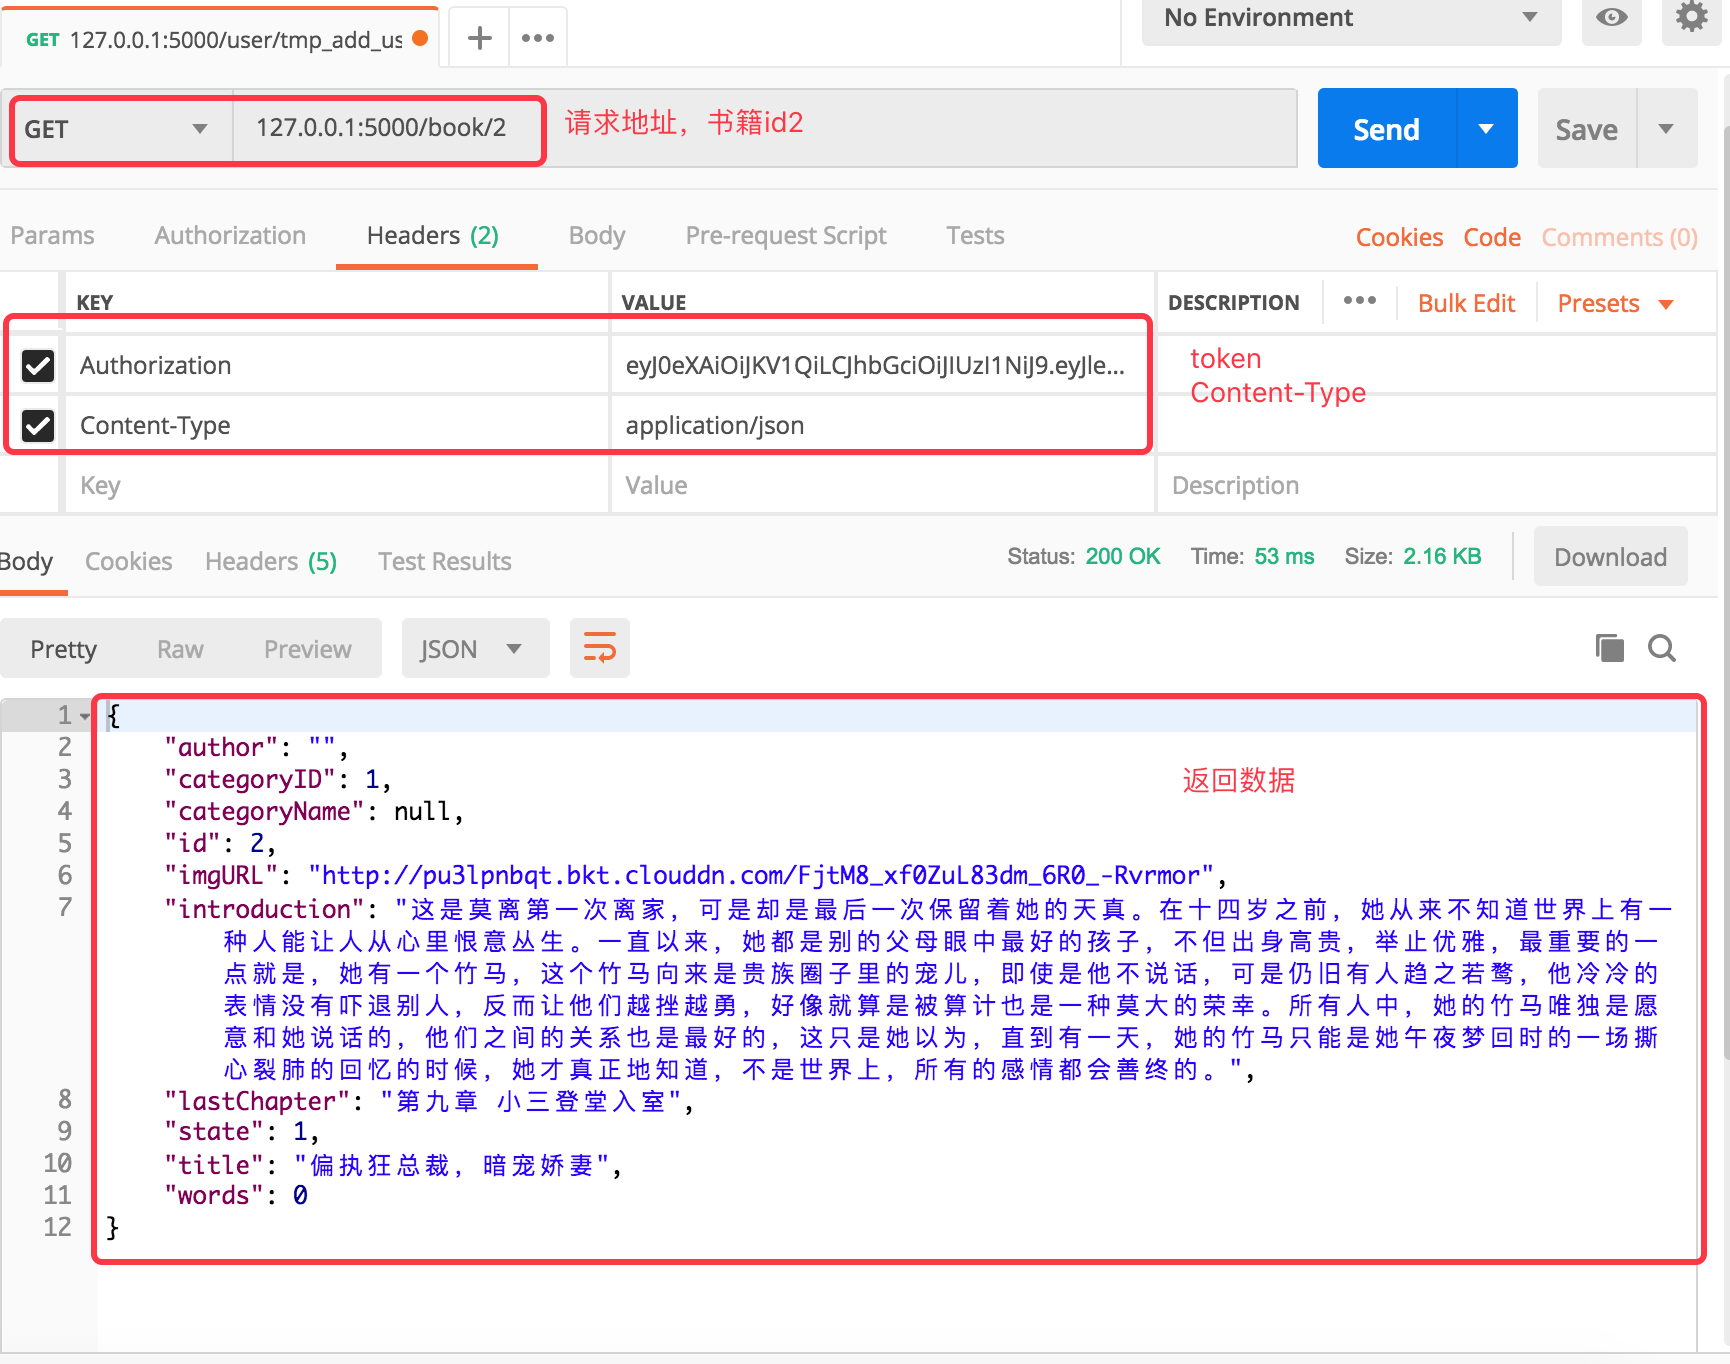Open the Cookies link
The height and width of the screenshot is (1364, 1730).
(x=1399, y=237)
